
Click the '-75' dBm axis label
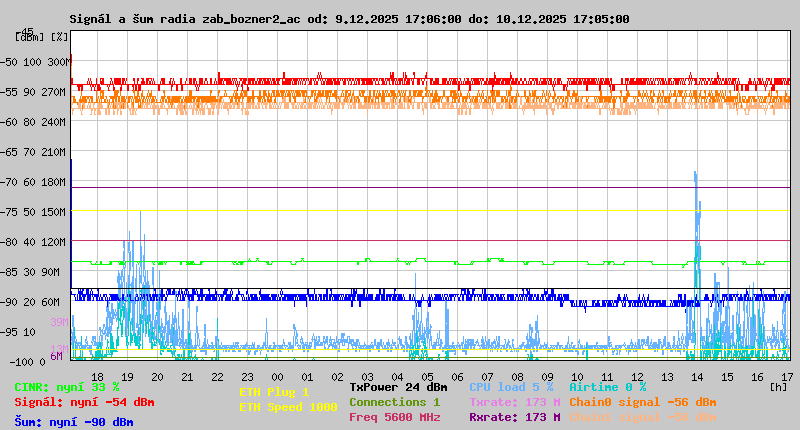coord(9,212)
